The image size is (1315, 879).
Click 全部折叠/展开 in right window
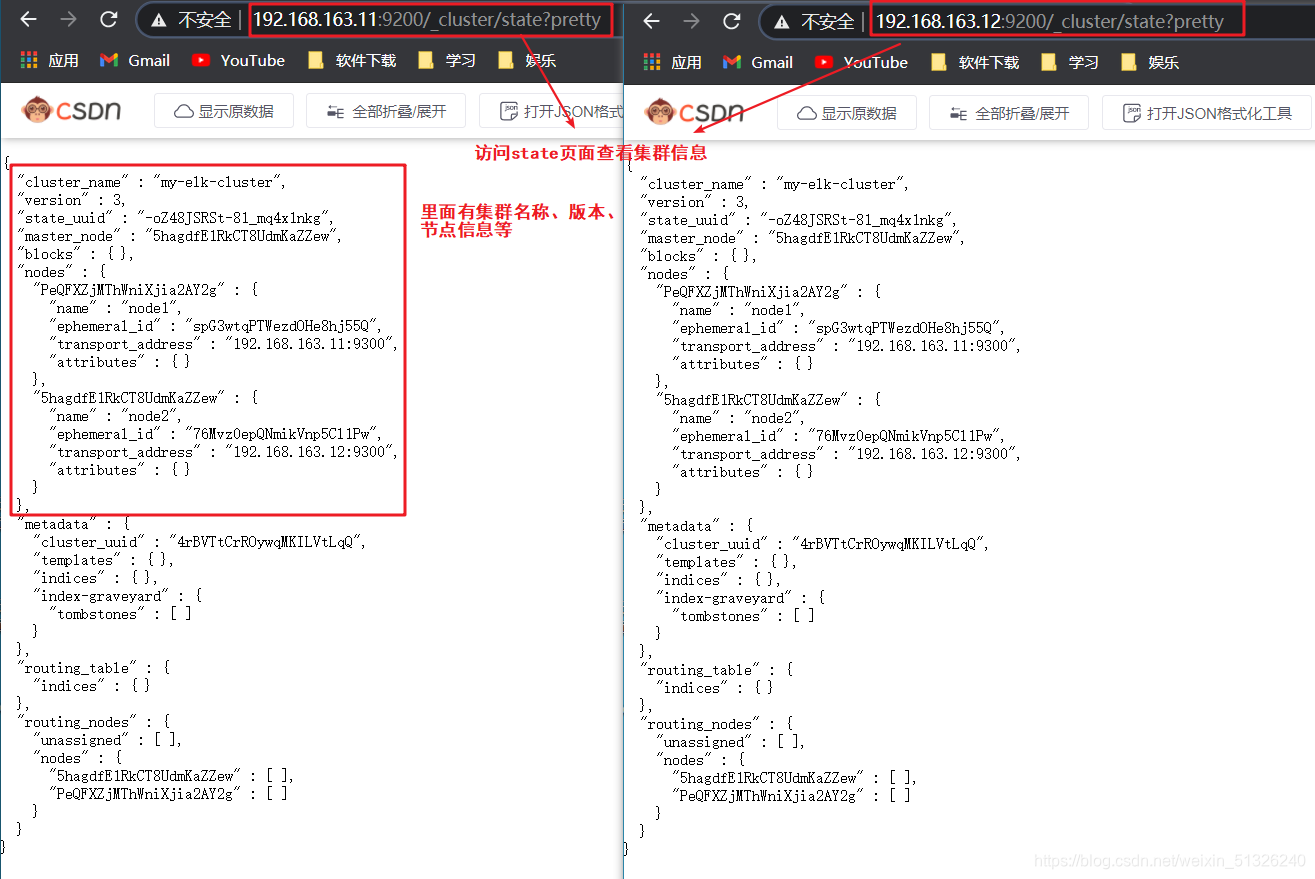(1009, 113)
